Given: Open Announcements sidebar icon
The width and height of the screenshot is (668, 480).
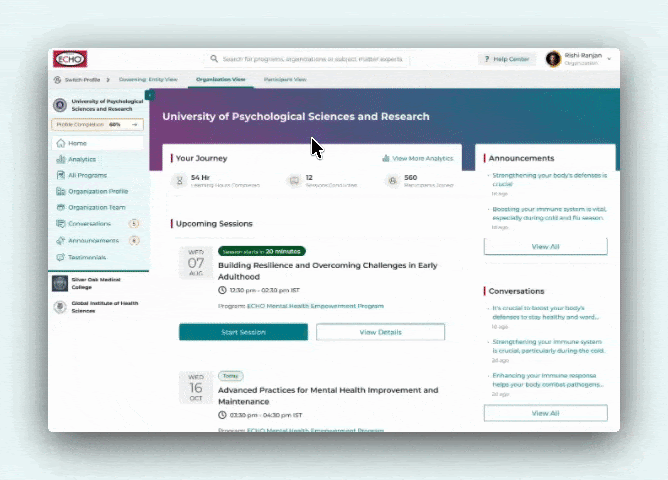Looking at the screenshot, I should tap(60, 241).
